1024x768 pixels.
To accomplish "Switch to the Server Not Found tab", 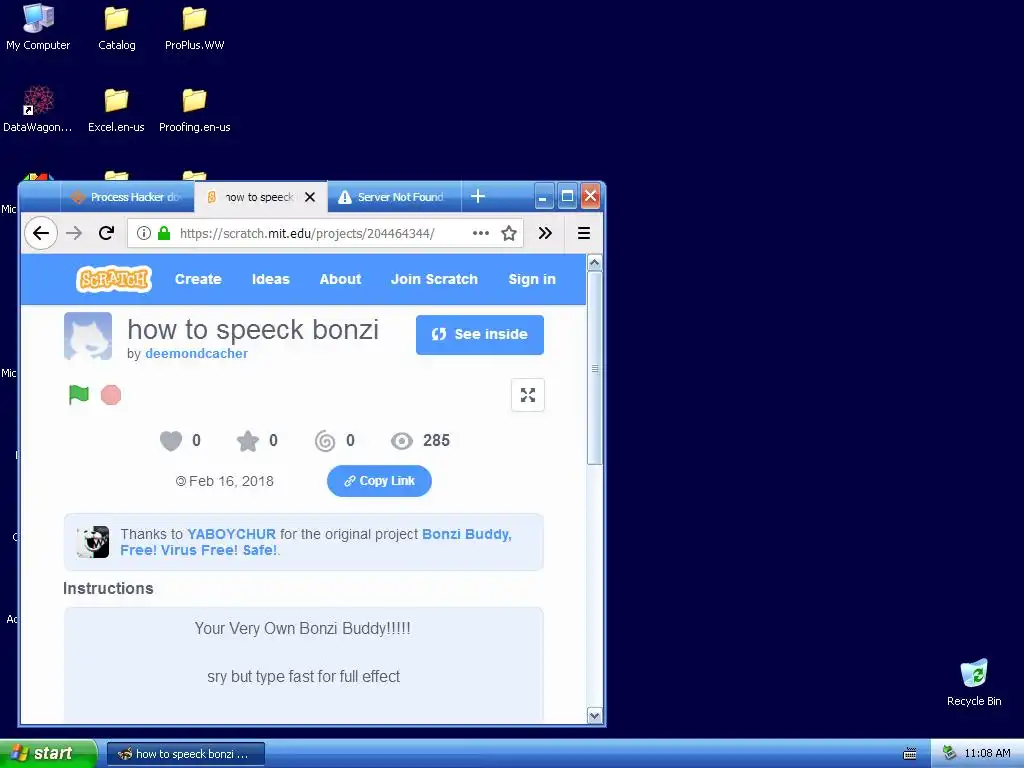I will click(x=394, y=197).
